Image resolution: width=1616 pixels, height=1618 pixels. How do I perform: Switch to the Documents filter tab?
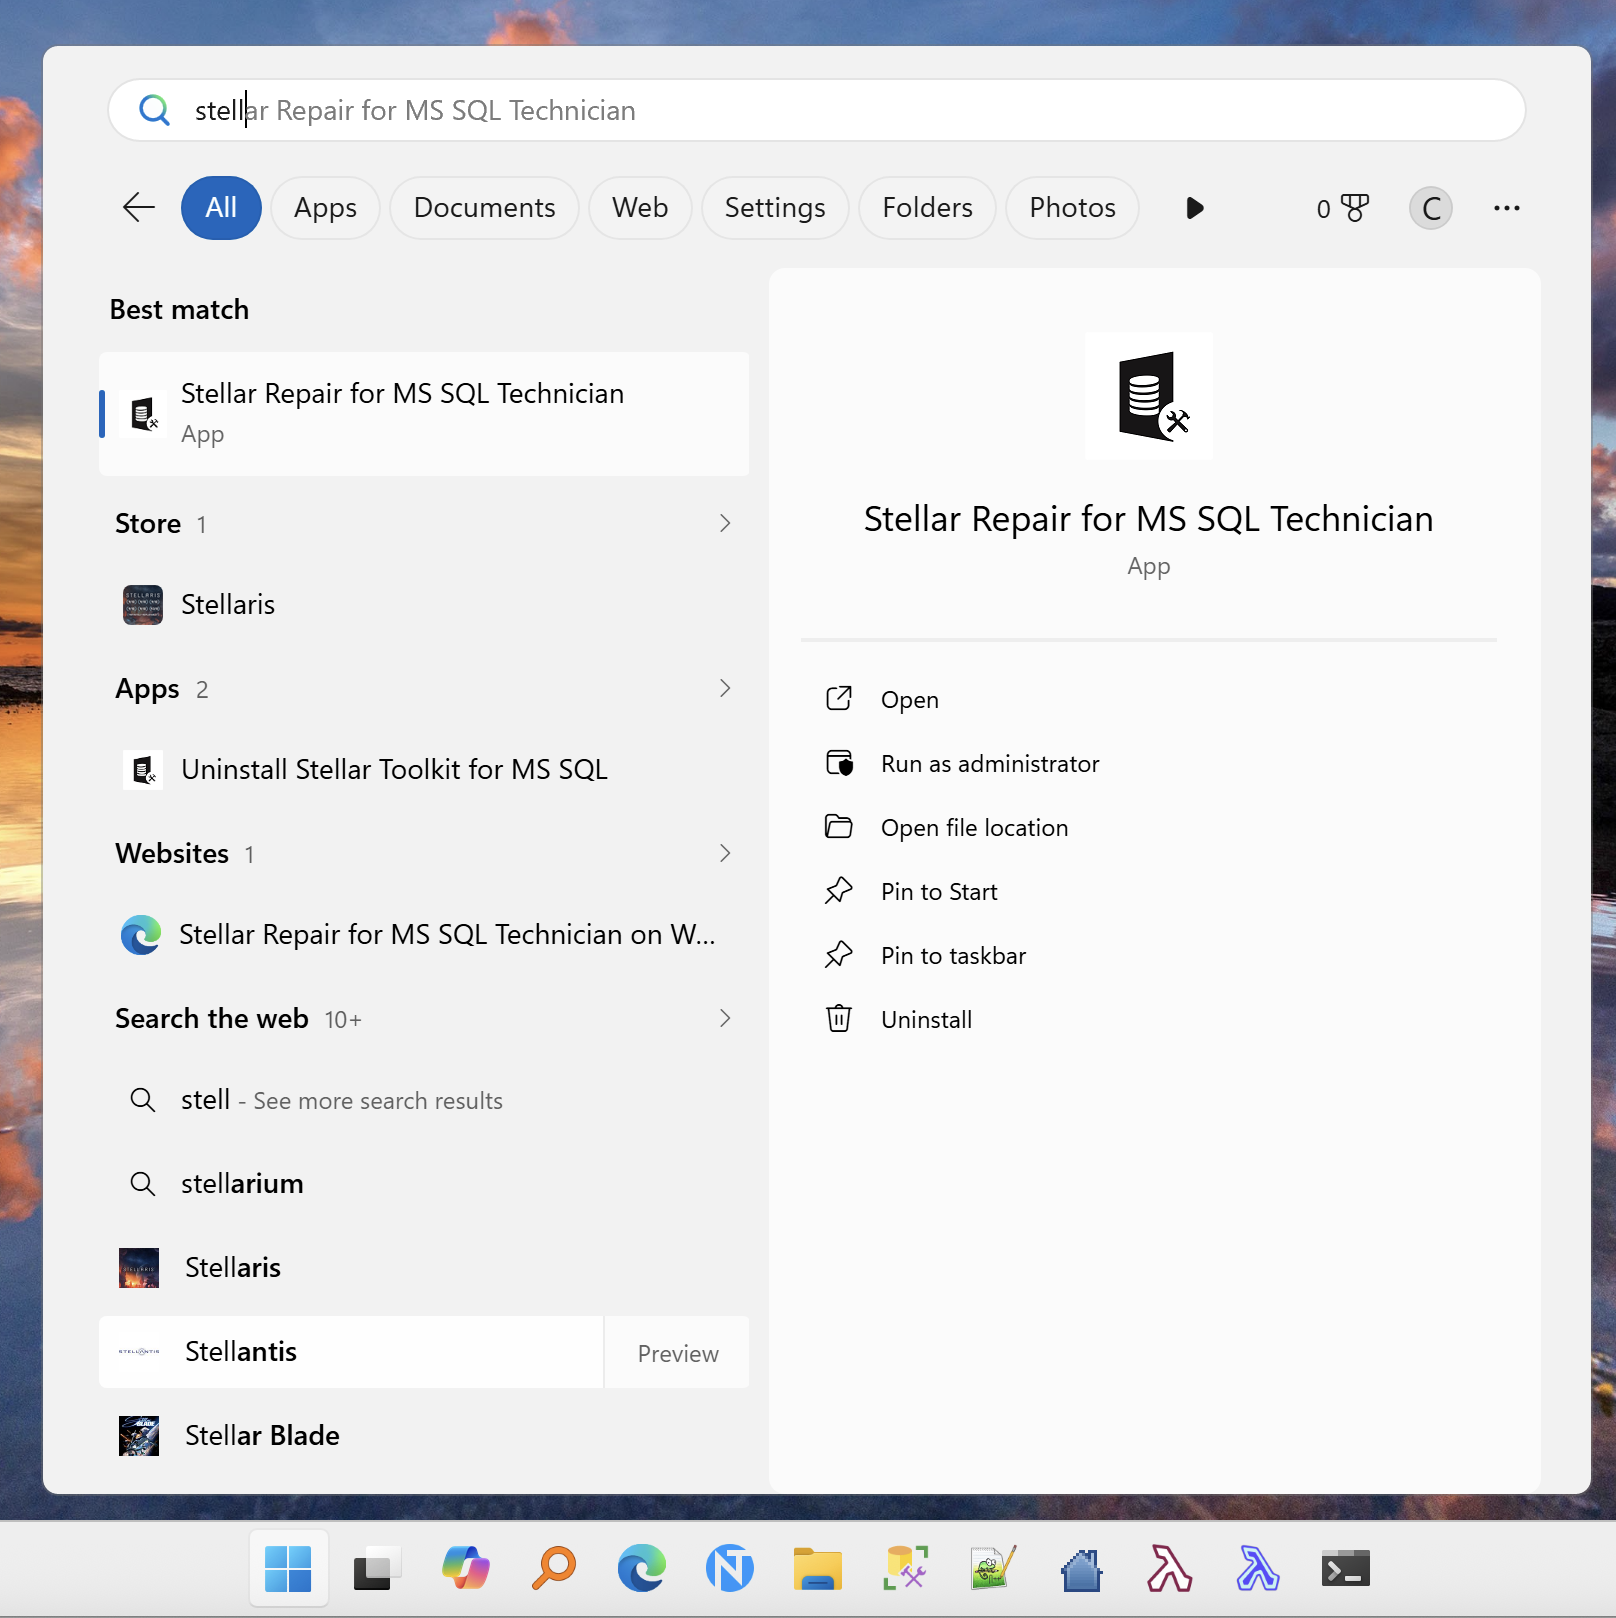tap(484, 208)
